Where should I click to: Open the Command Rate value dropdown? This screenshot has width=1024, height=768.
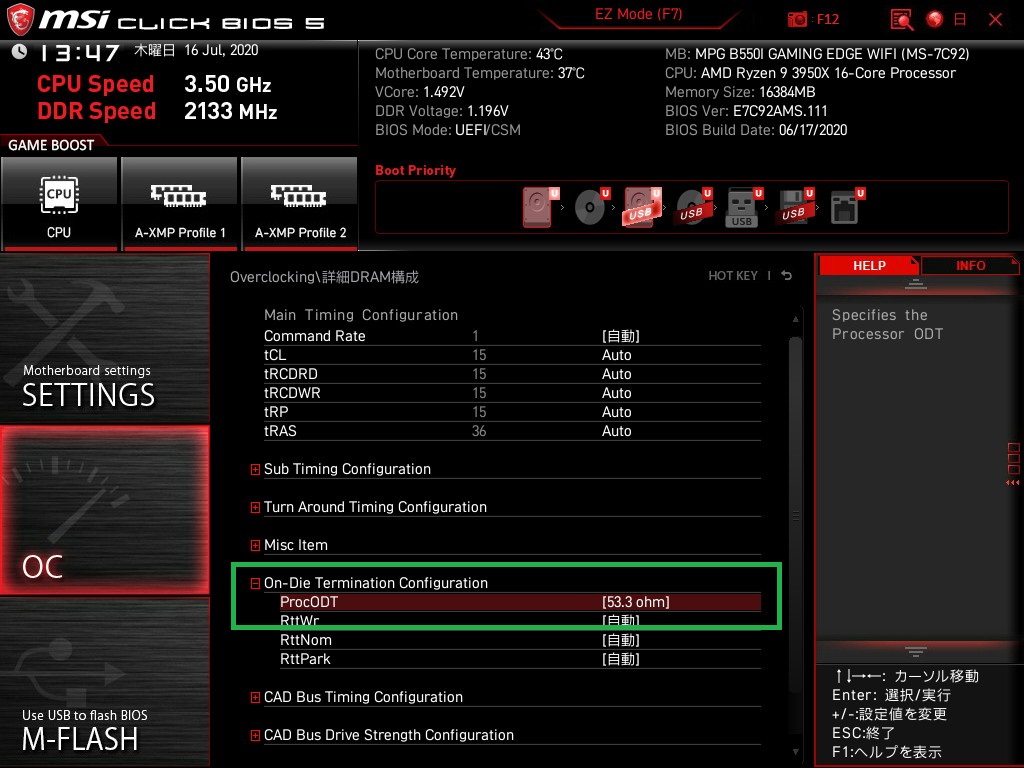coord(620,336)
